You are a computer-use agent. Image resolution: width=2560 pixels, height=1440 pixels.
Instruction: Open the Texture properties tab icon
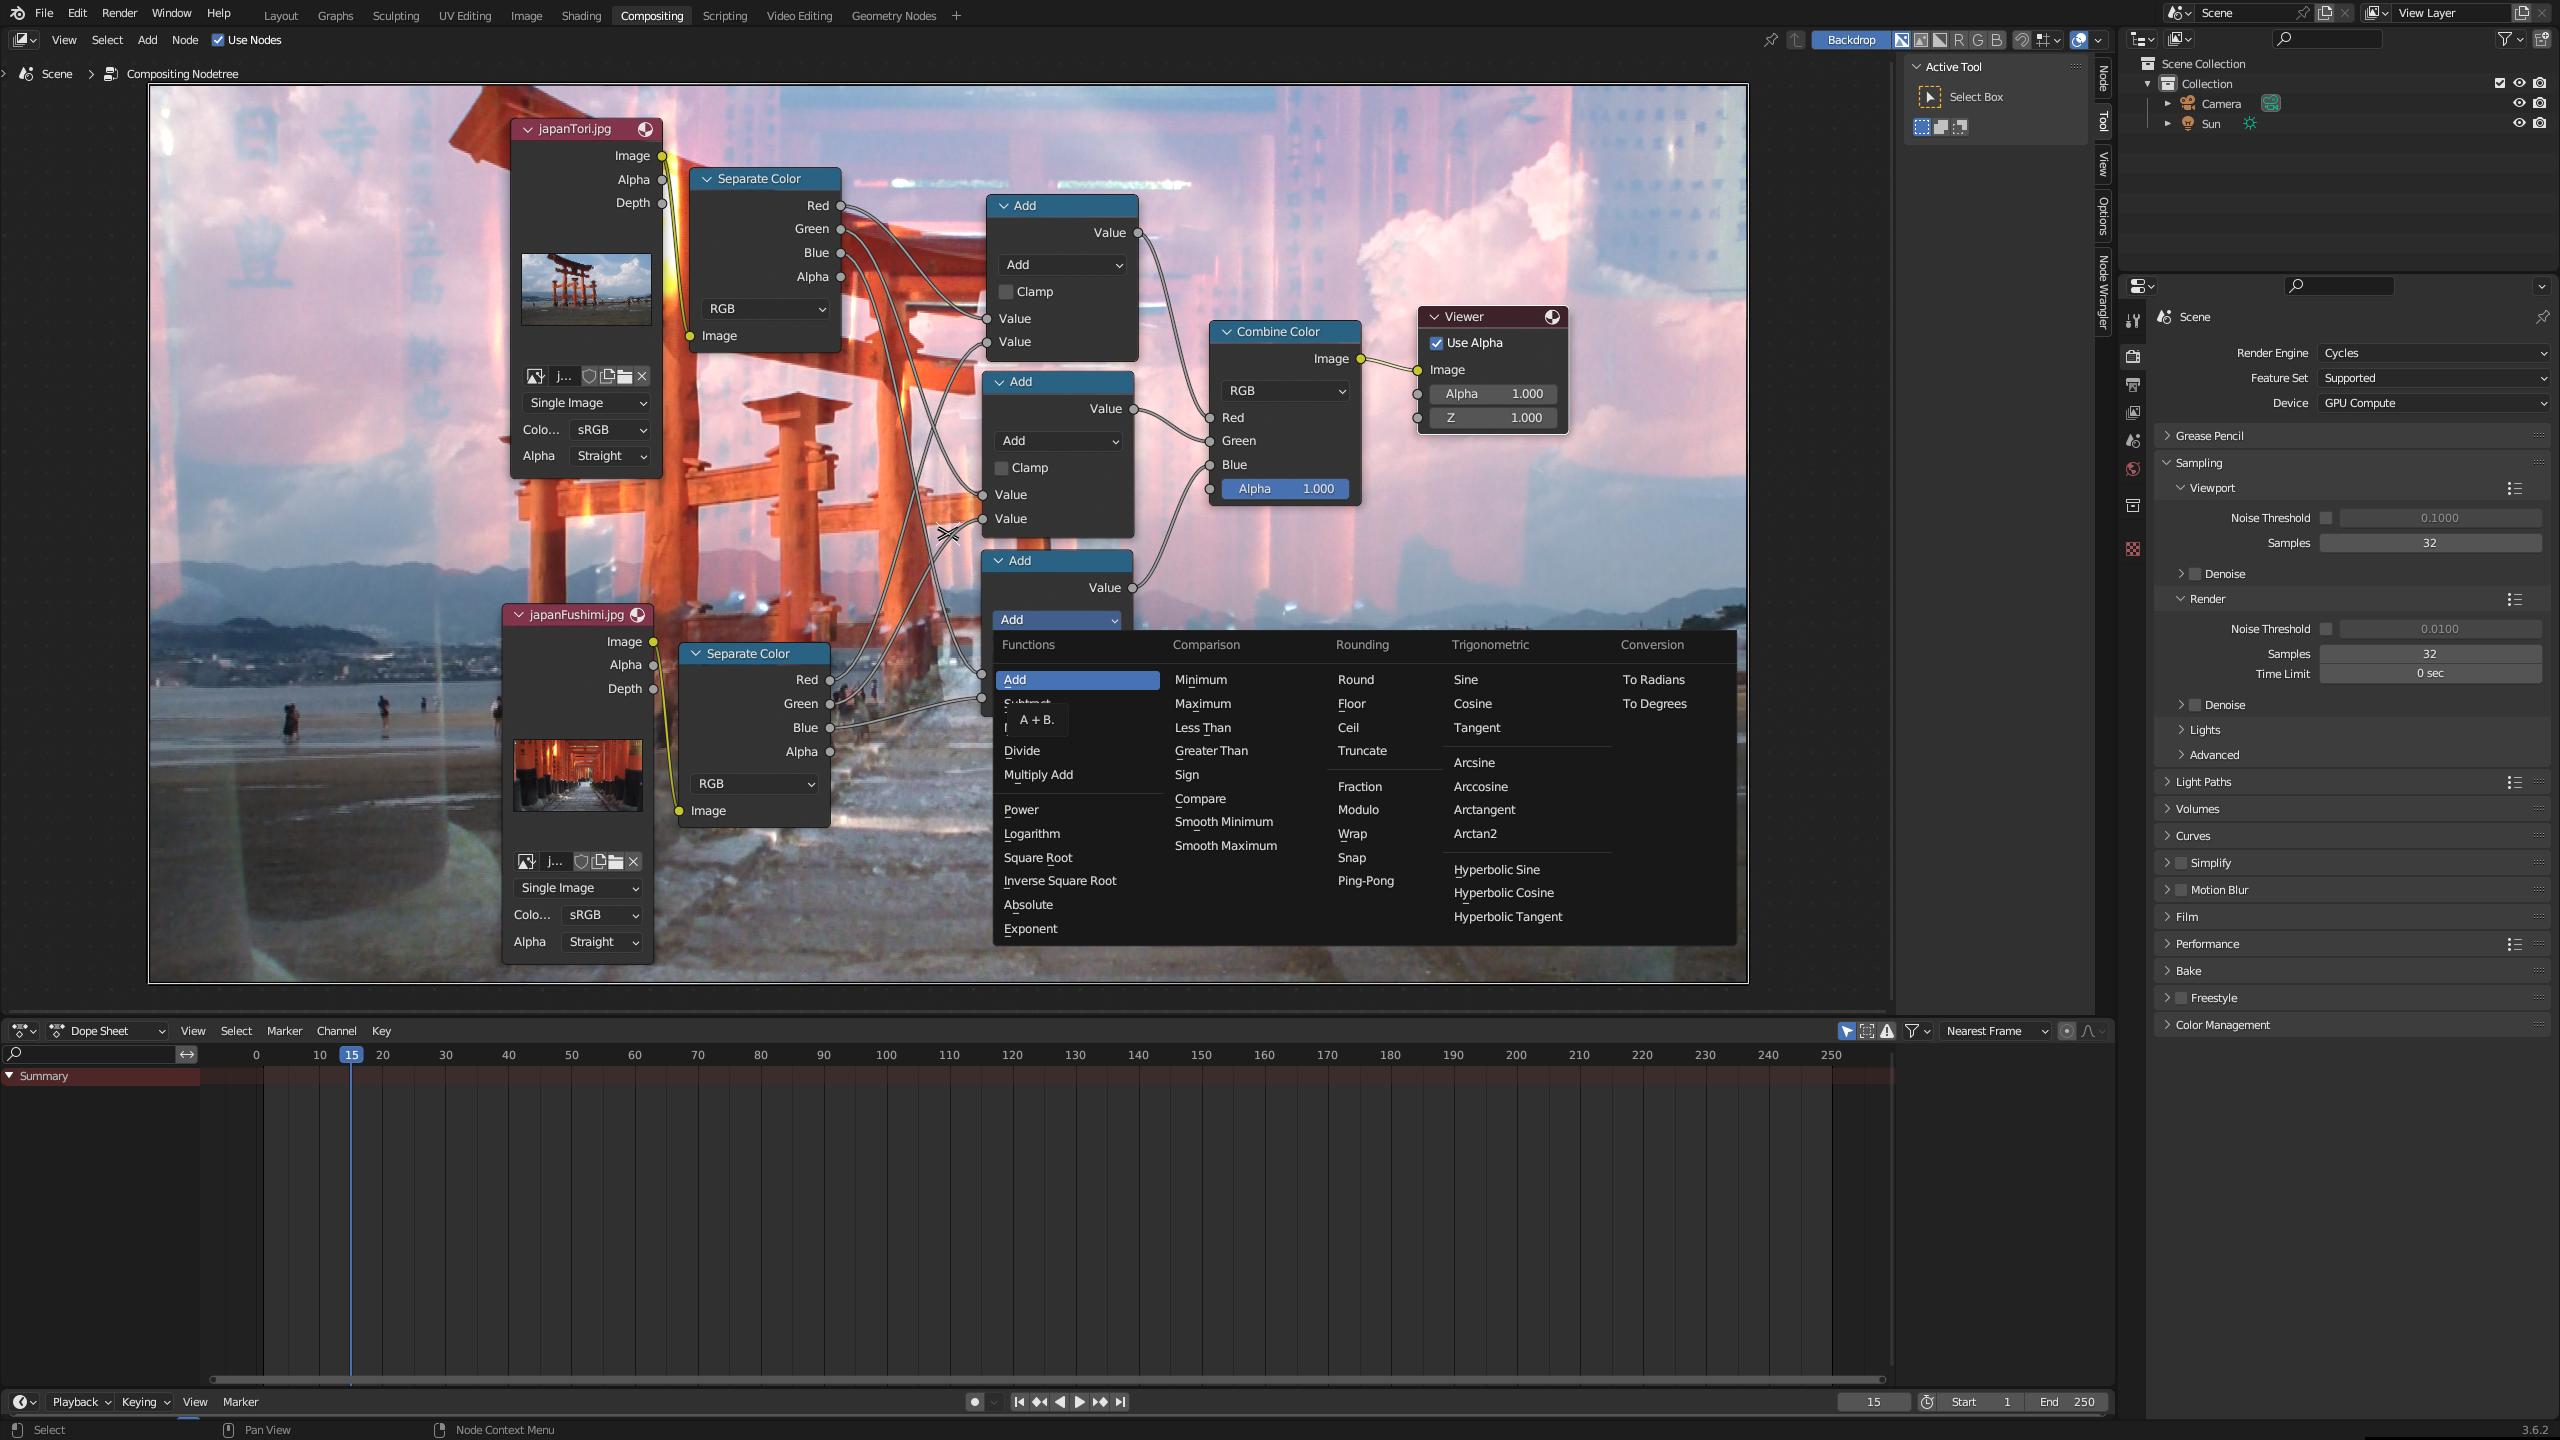tap(2133, 549)
